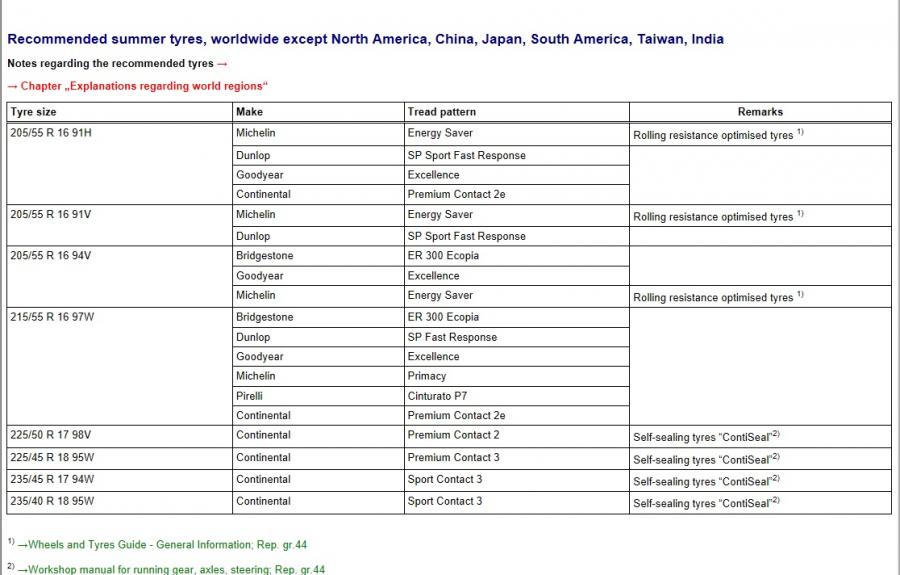Click the 'Recommended summer tyres' page heading
The width and height of the screenshot is (900, 575).
365,39
